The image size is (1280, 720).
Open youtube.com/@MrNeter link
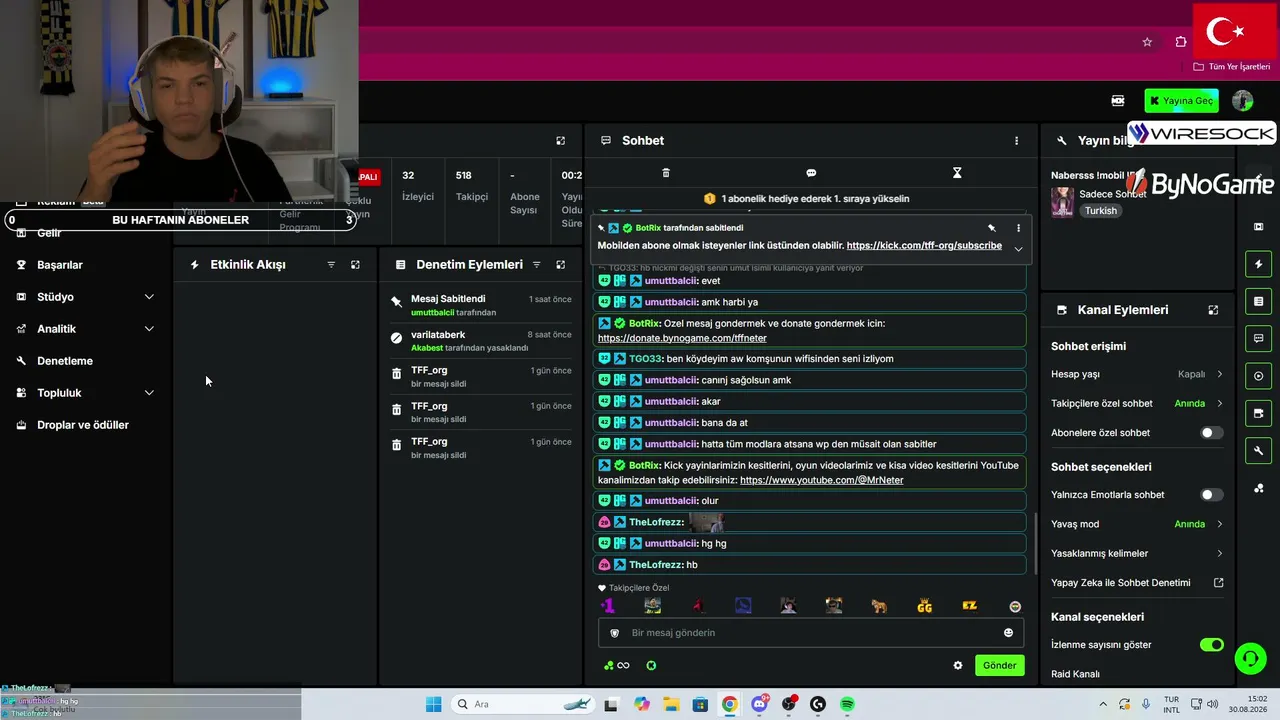coord(821,480)
